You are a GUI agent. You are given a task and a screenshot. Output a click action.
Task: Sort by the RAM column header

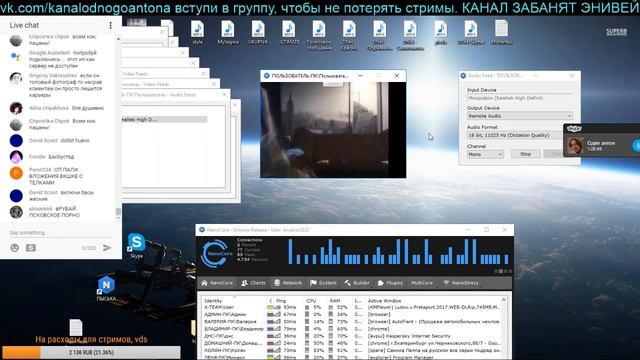pyautogui.click(x=335, y=301)
